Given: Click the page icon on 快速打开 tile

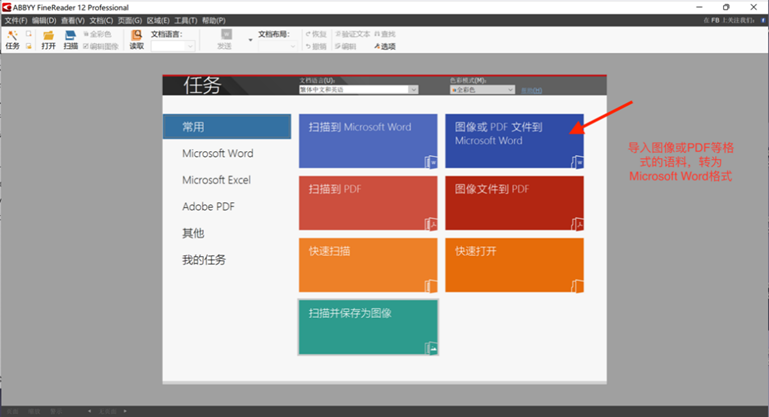Looking at the screenshot, I should click(577, 286).
